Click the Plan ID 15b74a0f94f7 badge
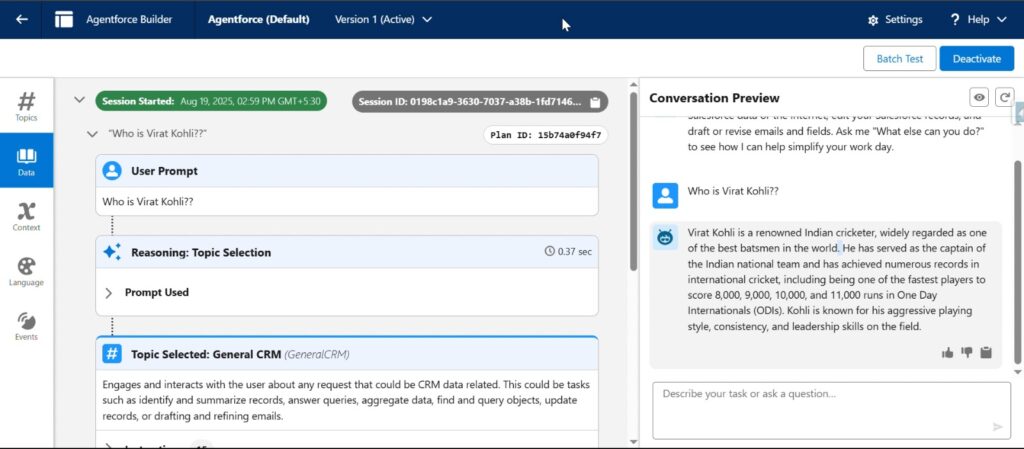1024x449 pixels. pyautogui.click(x=545, y=135)
